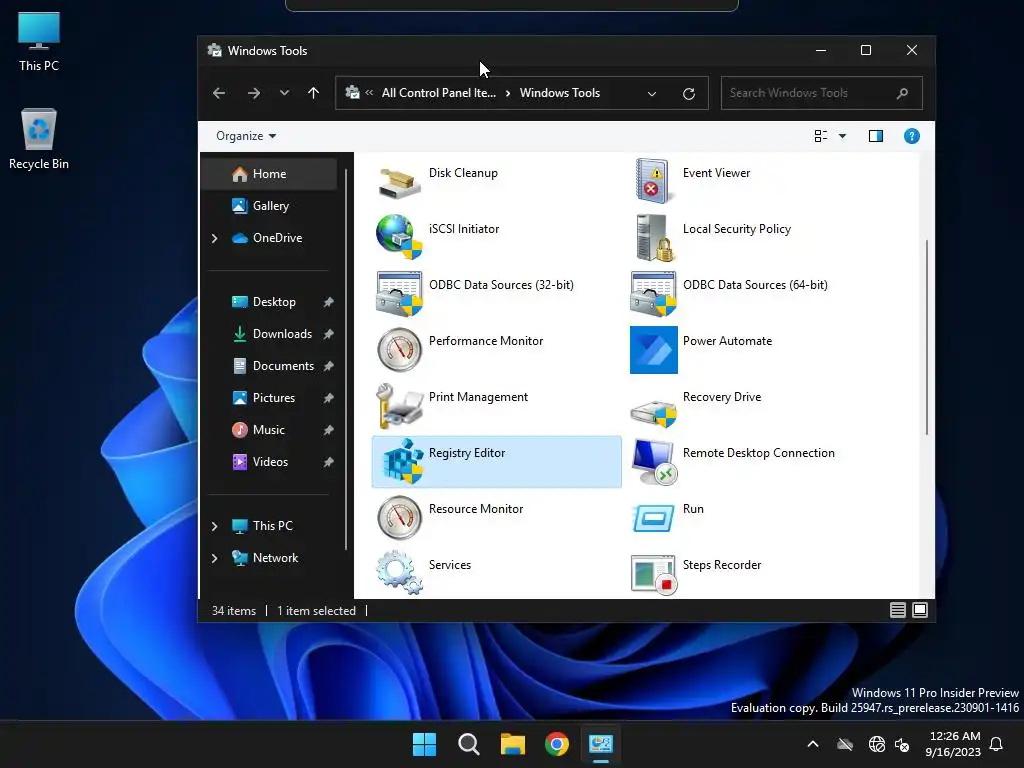1024x768 pixels.
Task: Open the clock and date panel
Action: [x=953, y=744]
